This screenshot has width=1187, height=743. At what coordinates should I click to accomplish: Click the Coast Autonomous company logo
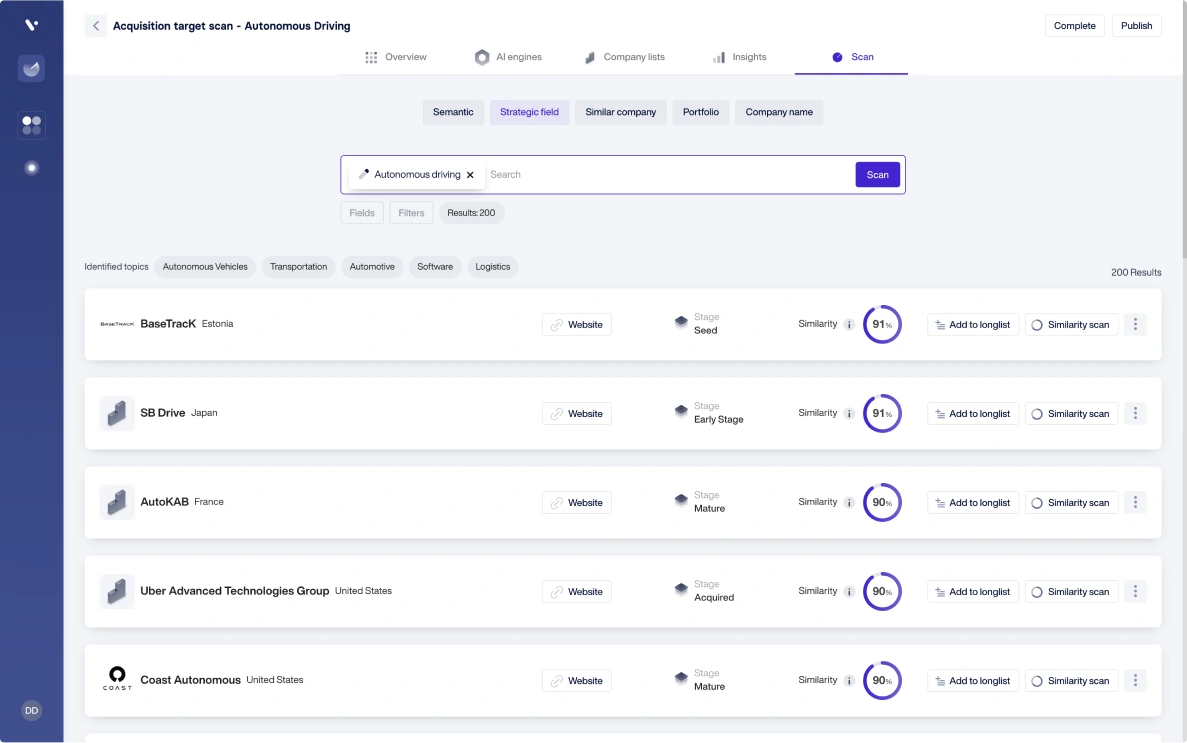point(117,680)
